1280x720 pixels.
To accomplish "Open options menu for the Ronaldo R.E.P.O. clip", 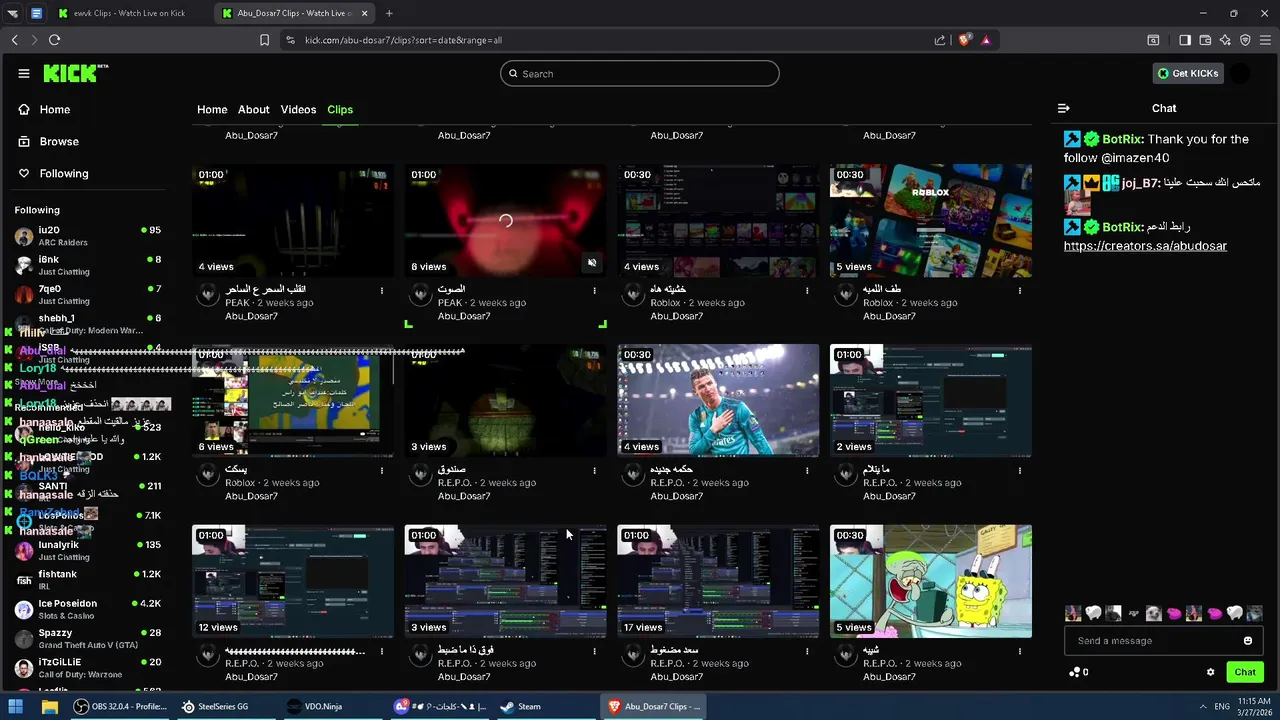I will 807,470.
